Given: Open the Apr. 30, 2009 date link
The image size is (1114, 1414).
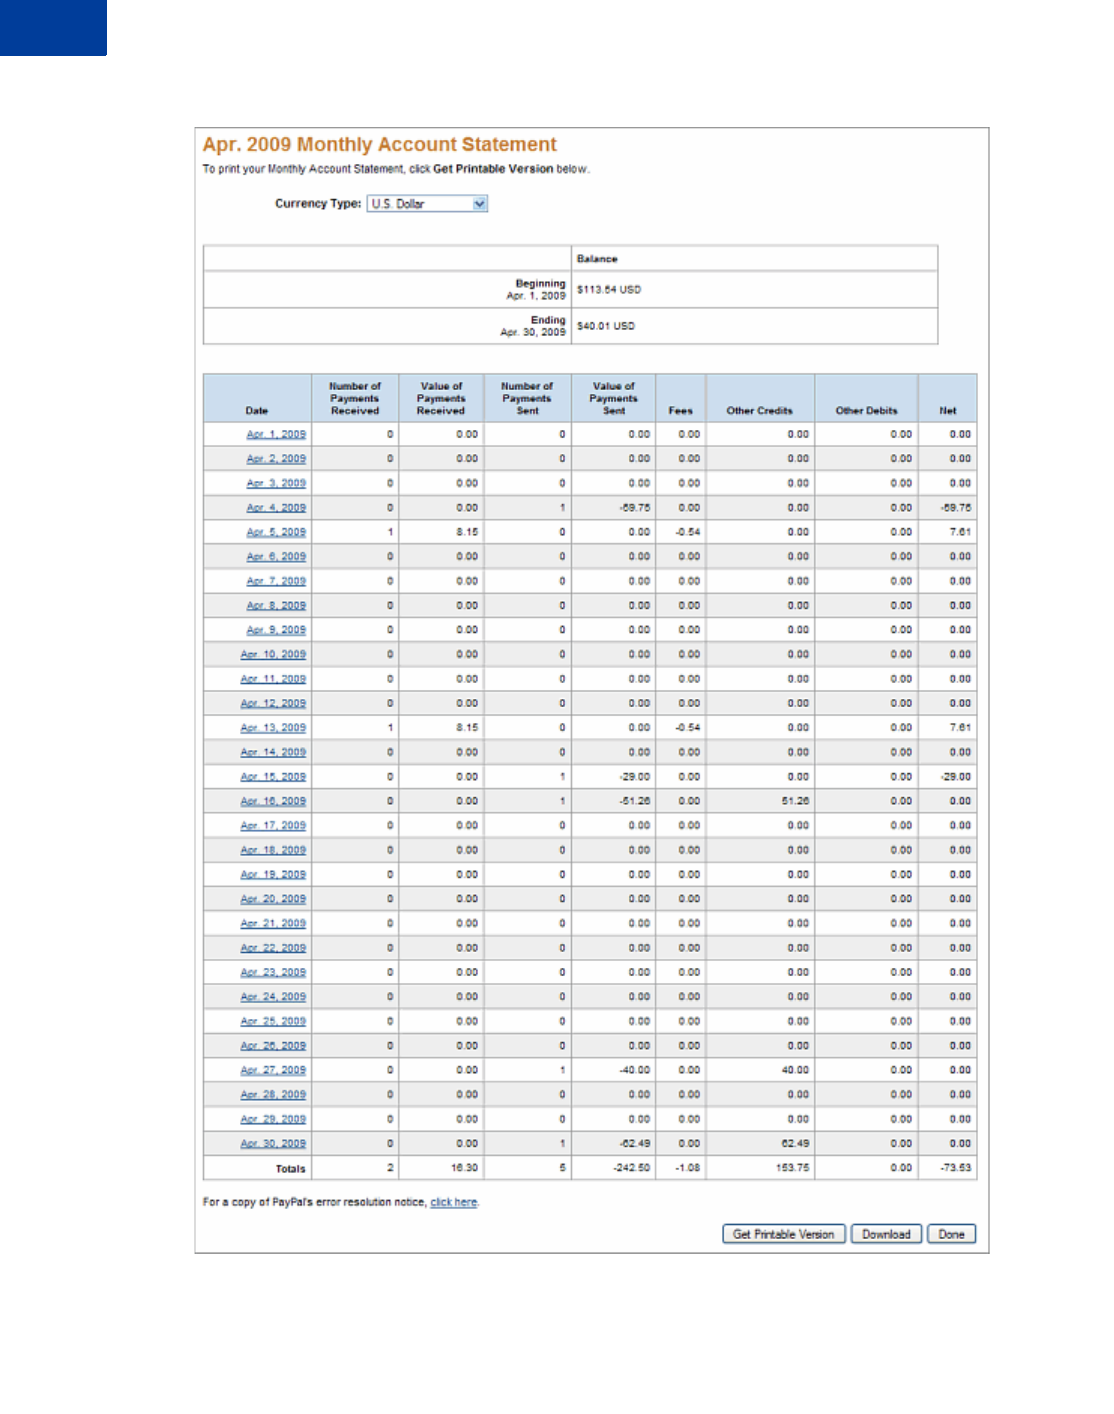Looking at the screenshot, I should [273, 1145].
